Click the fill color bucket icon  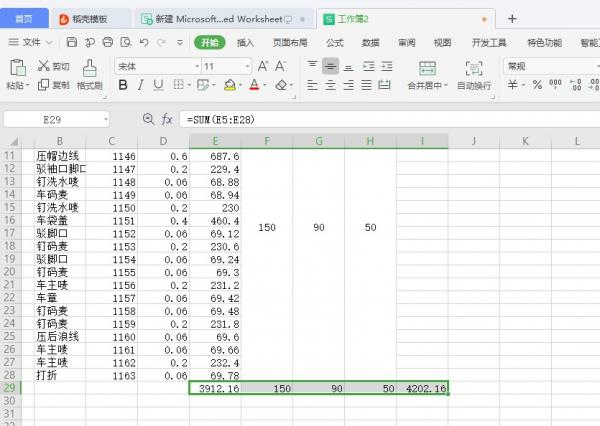point(230,85)
